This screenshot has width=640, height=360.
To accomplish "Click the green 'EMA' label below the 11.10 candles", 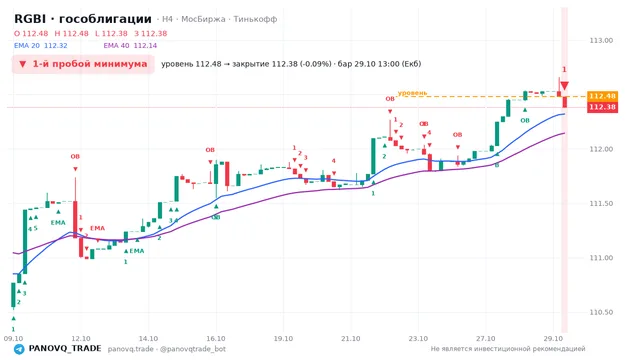I will [58, 222].
